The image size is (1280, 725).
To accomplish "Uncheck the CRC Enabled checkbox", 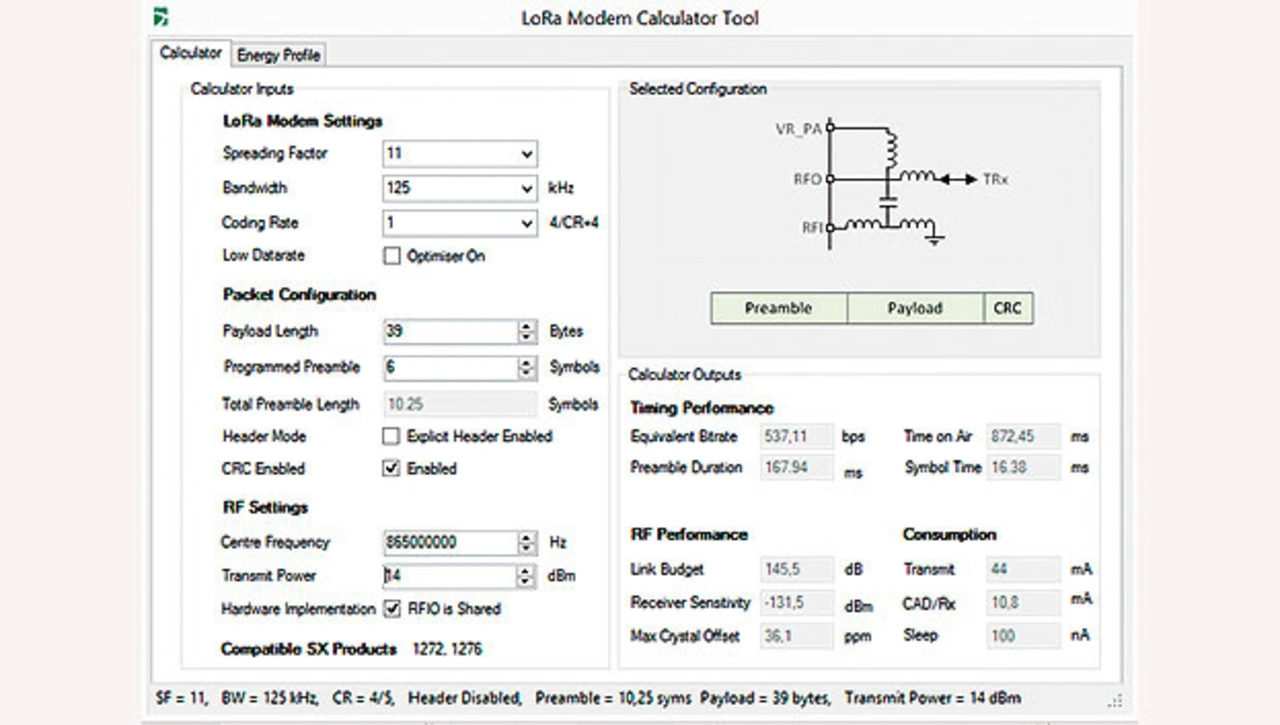I will click(392, 468).
